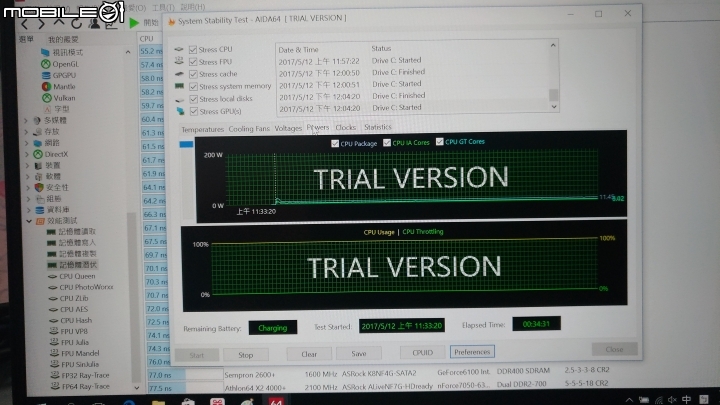Toggle the Stress GPU(s) checkbox
This screenshot has width=720, height=405.
(194, 111)
